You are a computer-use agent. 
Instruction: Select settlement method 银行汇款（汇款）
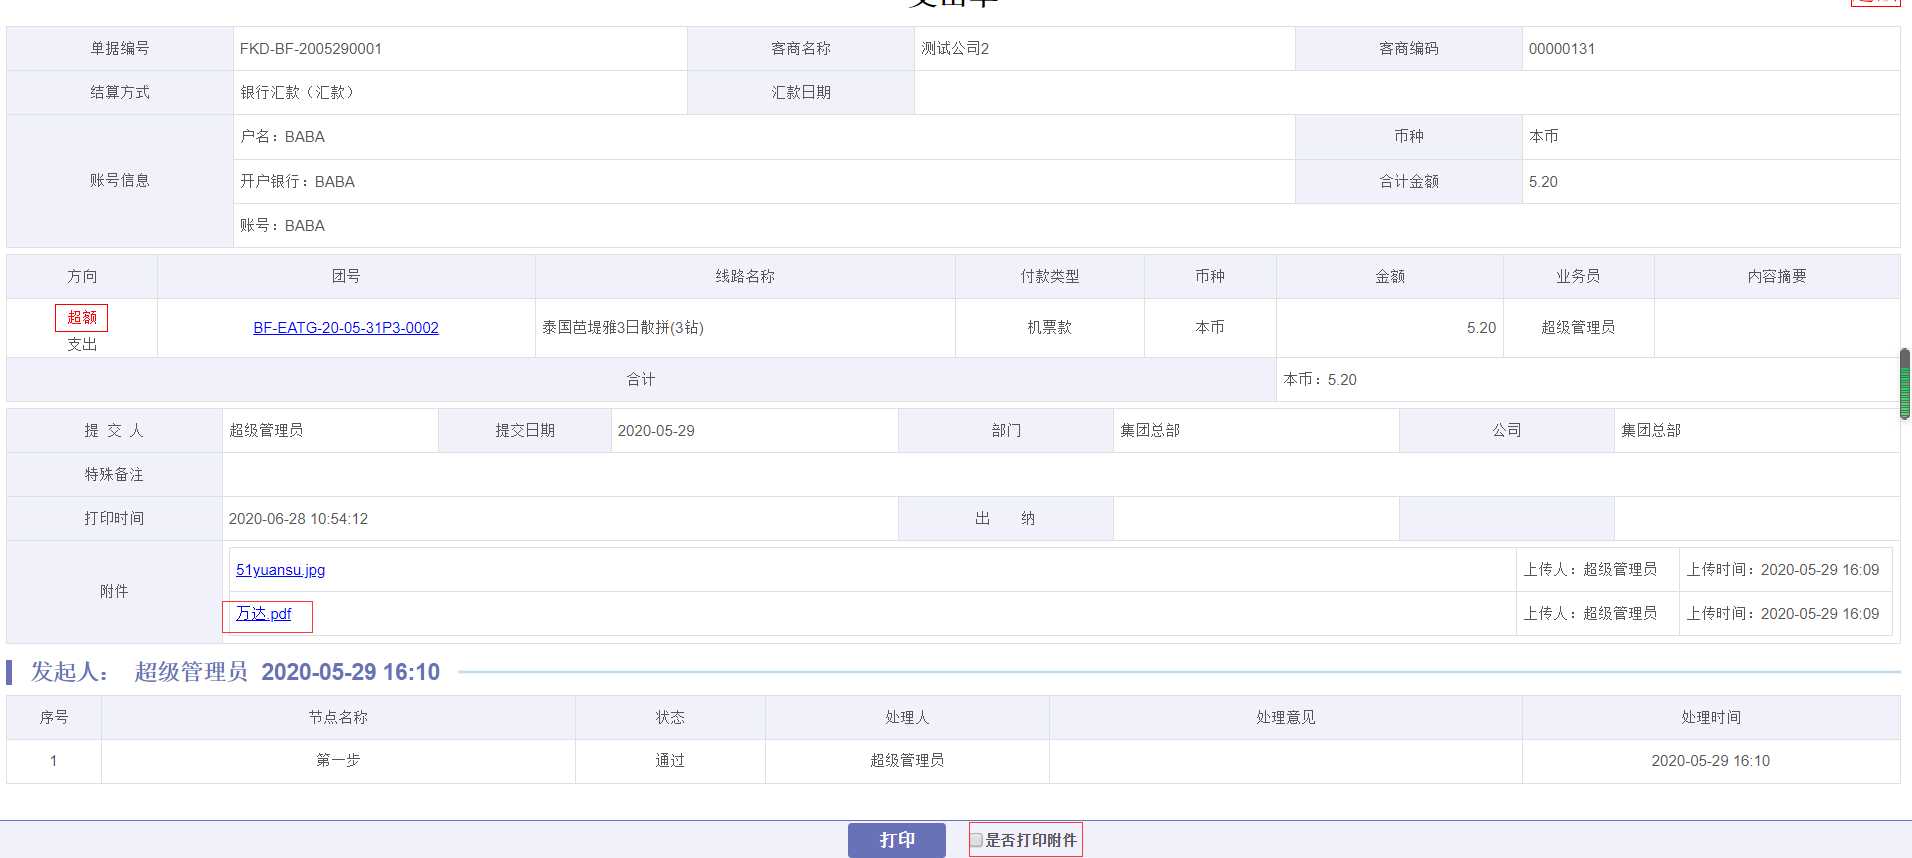tap(300, 93)
